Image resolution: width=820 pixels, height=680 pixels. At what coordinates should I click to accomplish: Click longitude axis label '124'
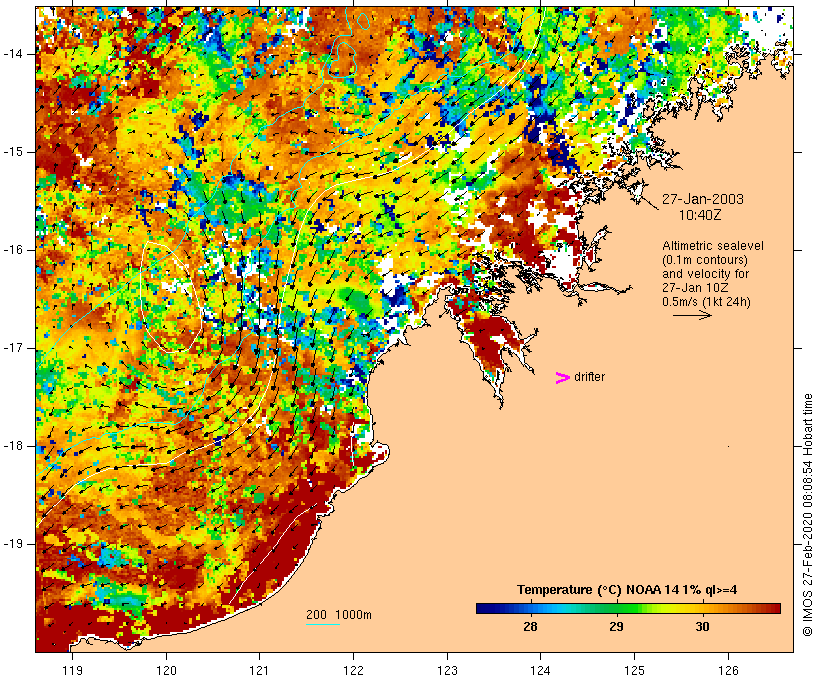pyautogui.click(x=541, y=670)
